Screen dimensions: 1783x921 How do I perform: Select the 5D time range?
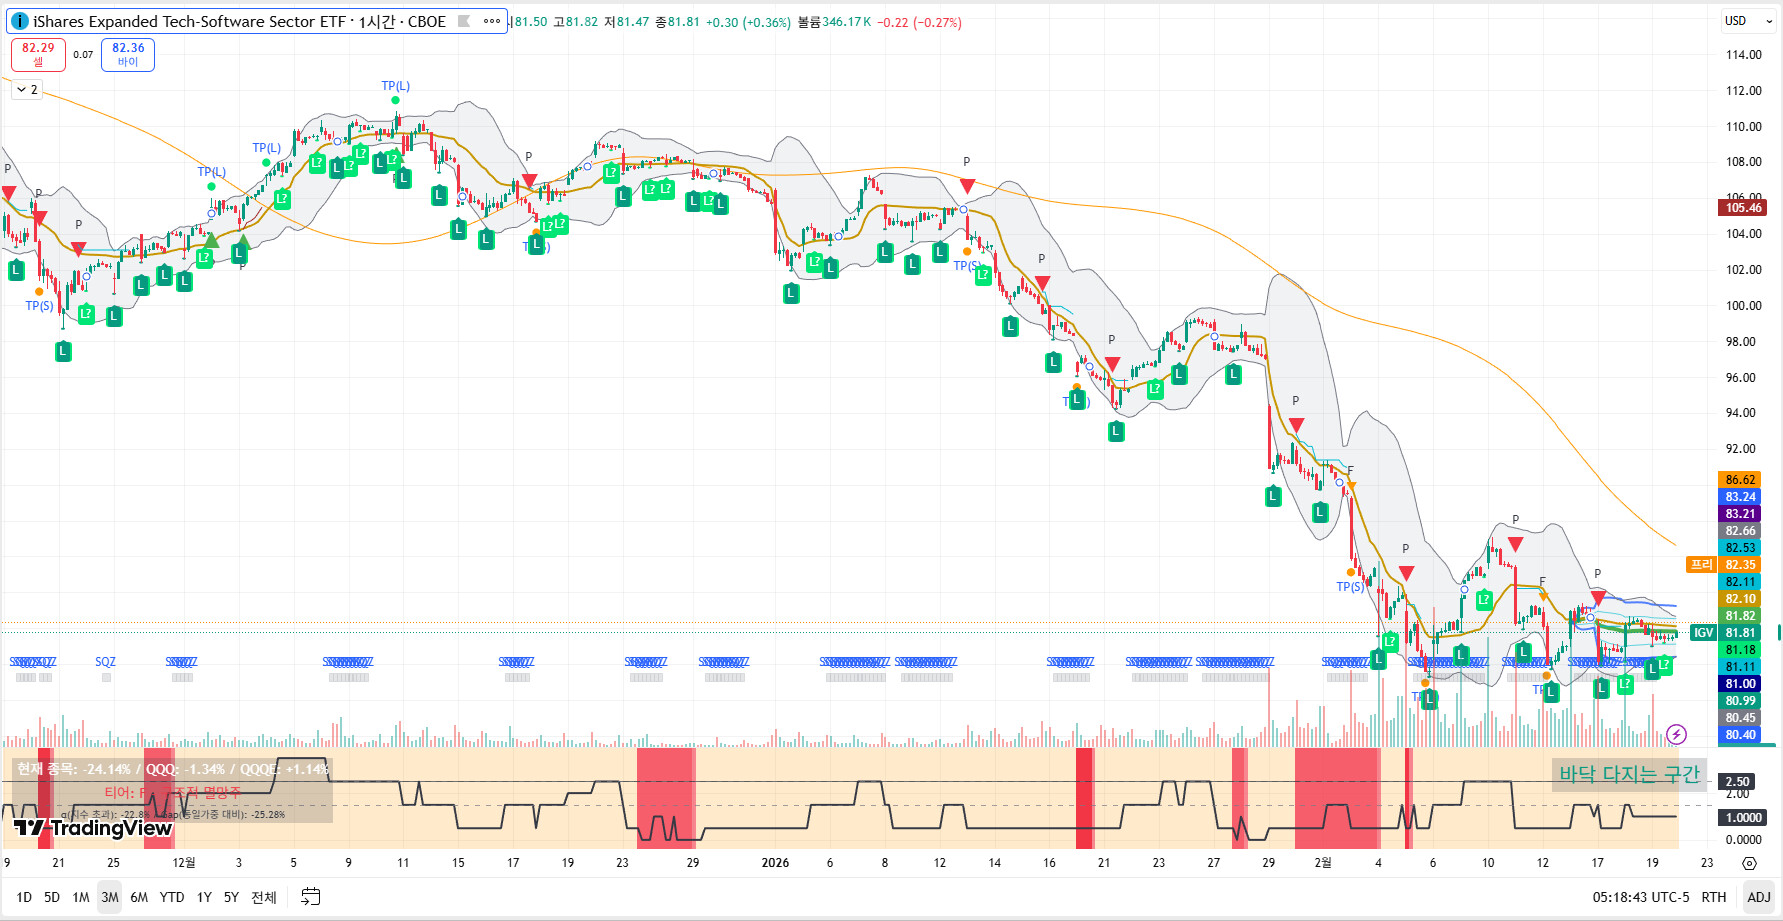tap(52, 897)
